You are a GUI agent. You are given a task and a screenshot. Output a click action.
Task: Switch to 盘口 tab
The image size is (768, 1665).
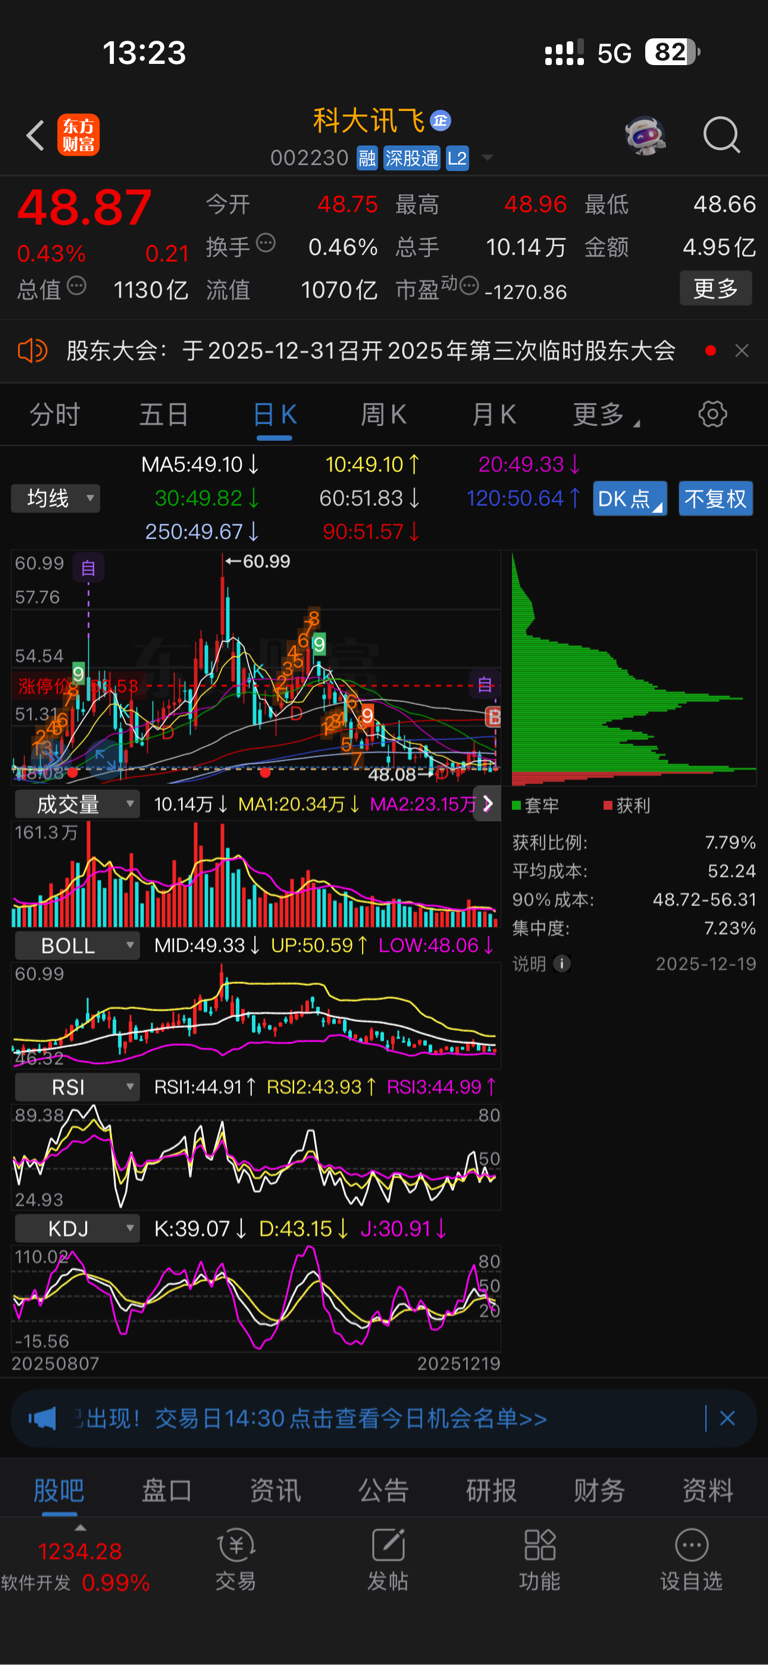click(167, 1491)
